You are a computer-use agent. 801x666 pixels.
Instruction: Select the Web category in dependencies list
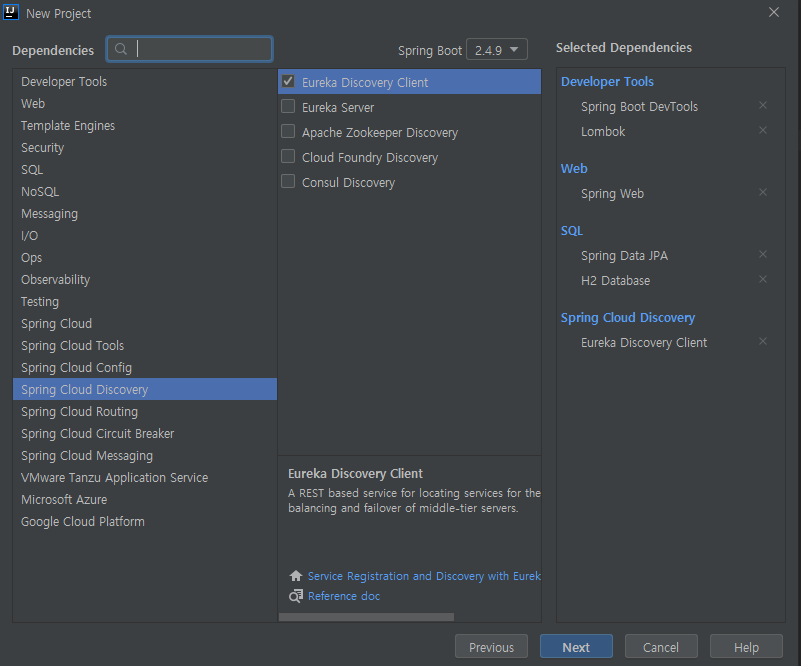pyautogui.click(x=145, y=104)
